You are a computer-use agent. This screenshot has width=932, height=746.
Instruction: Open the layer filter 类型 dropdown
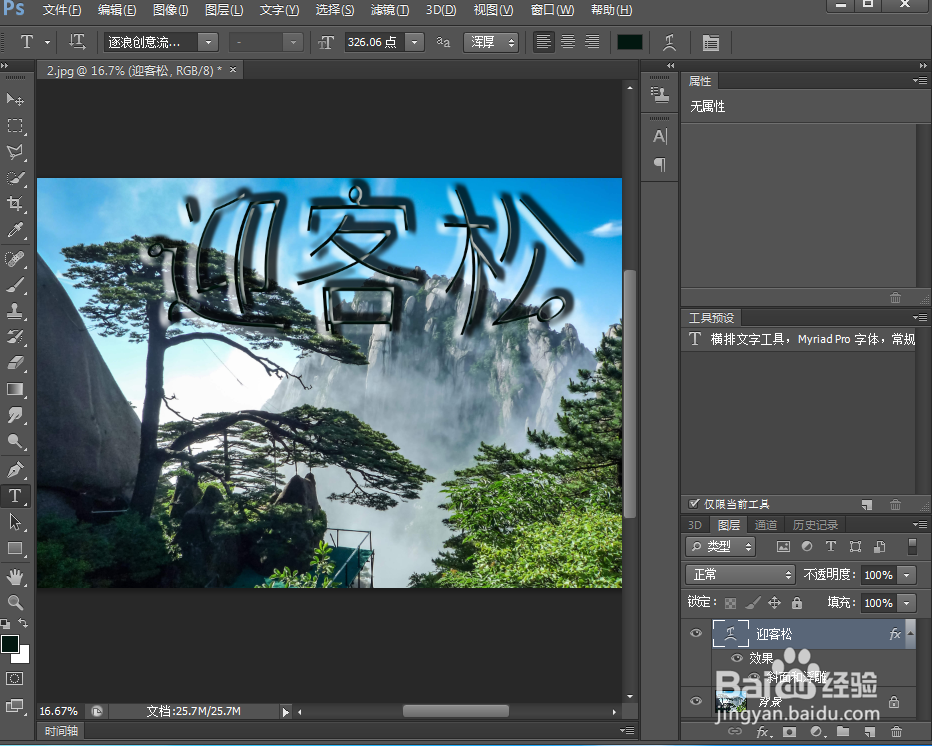pyautogui.click(x=720, y=546)
